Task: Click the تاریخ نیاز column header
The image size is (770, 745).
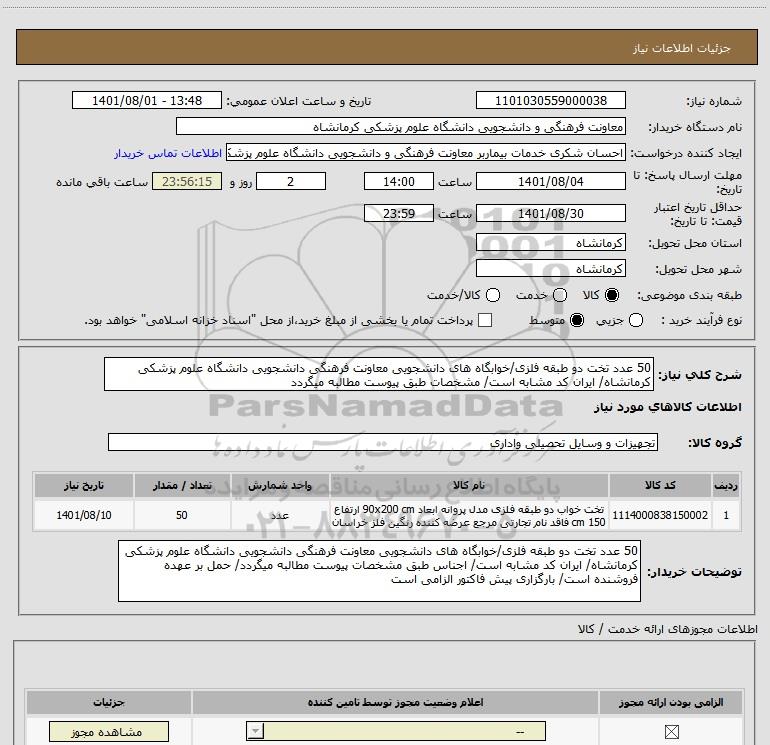Action: pos(83,486)
